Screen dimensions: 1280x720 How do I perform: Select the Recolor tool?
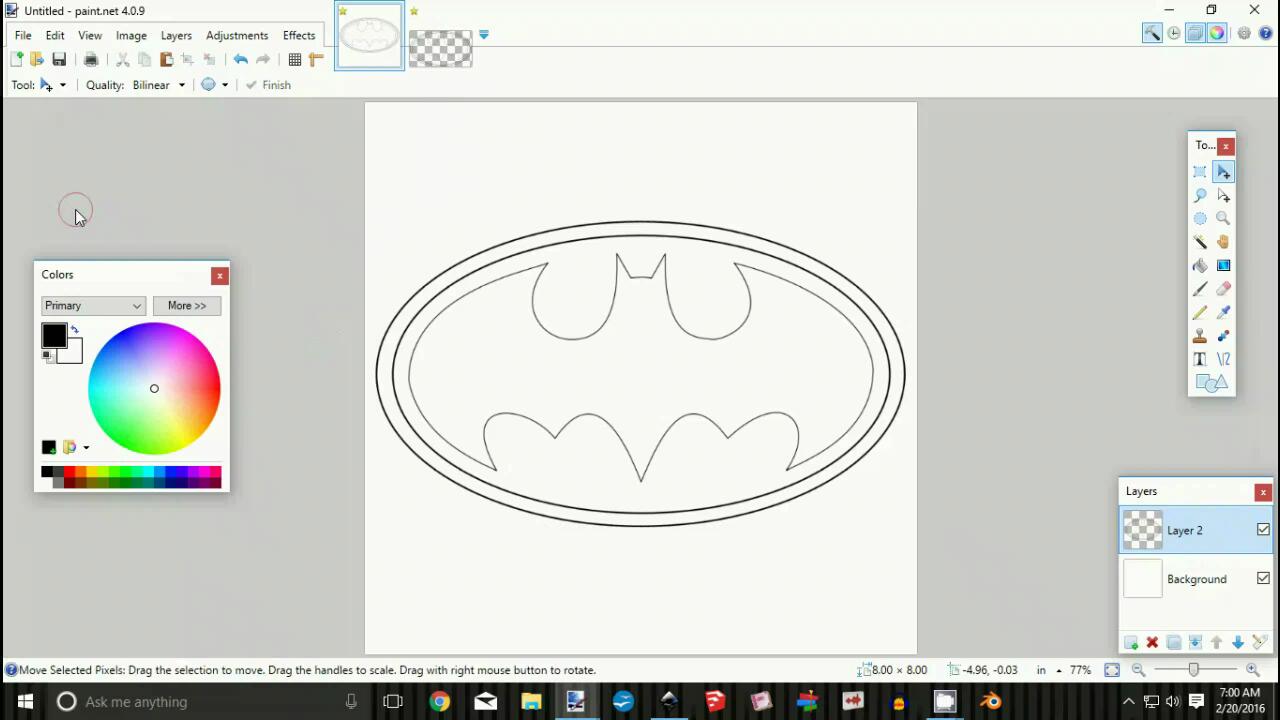(x=1224, y=336)
